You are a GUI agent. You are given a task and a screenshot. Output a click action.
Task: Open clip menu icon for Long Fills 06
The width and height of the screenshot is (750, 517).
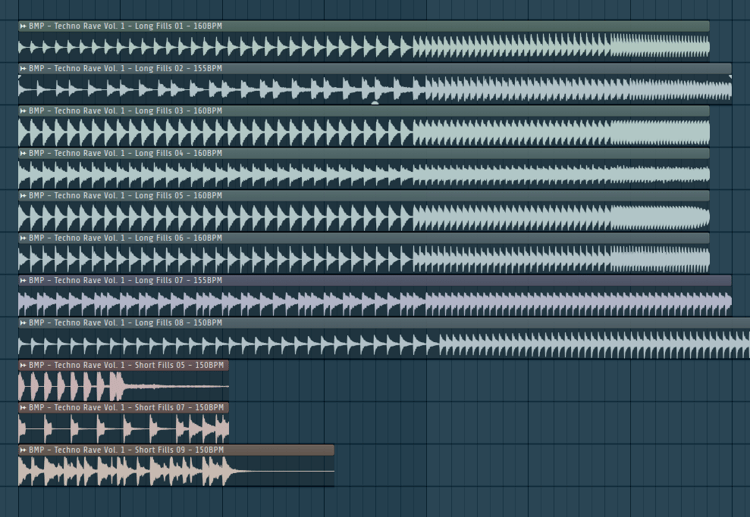(22, 238)
